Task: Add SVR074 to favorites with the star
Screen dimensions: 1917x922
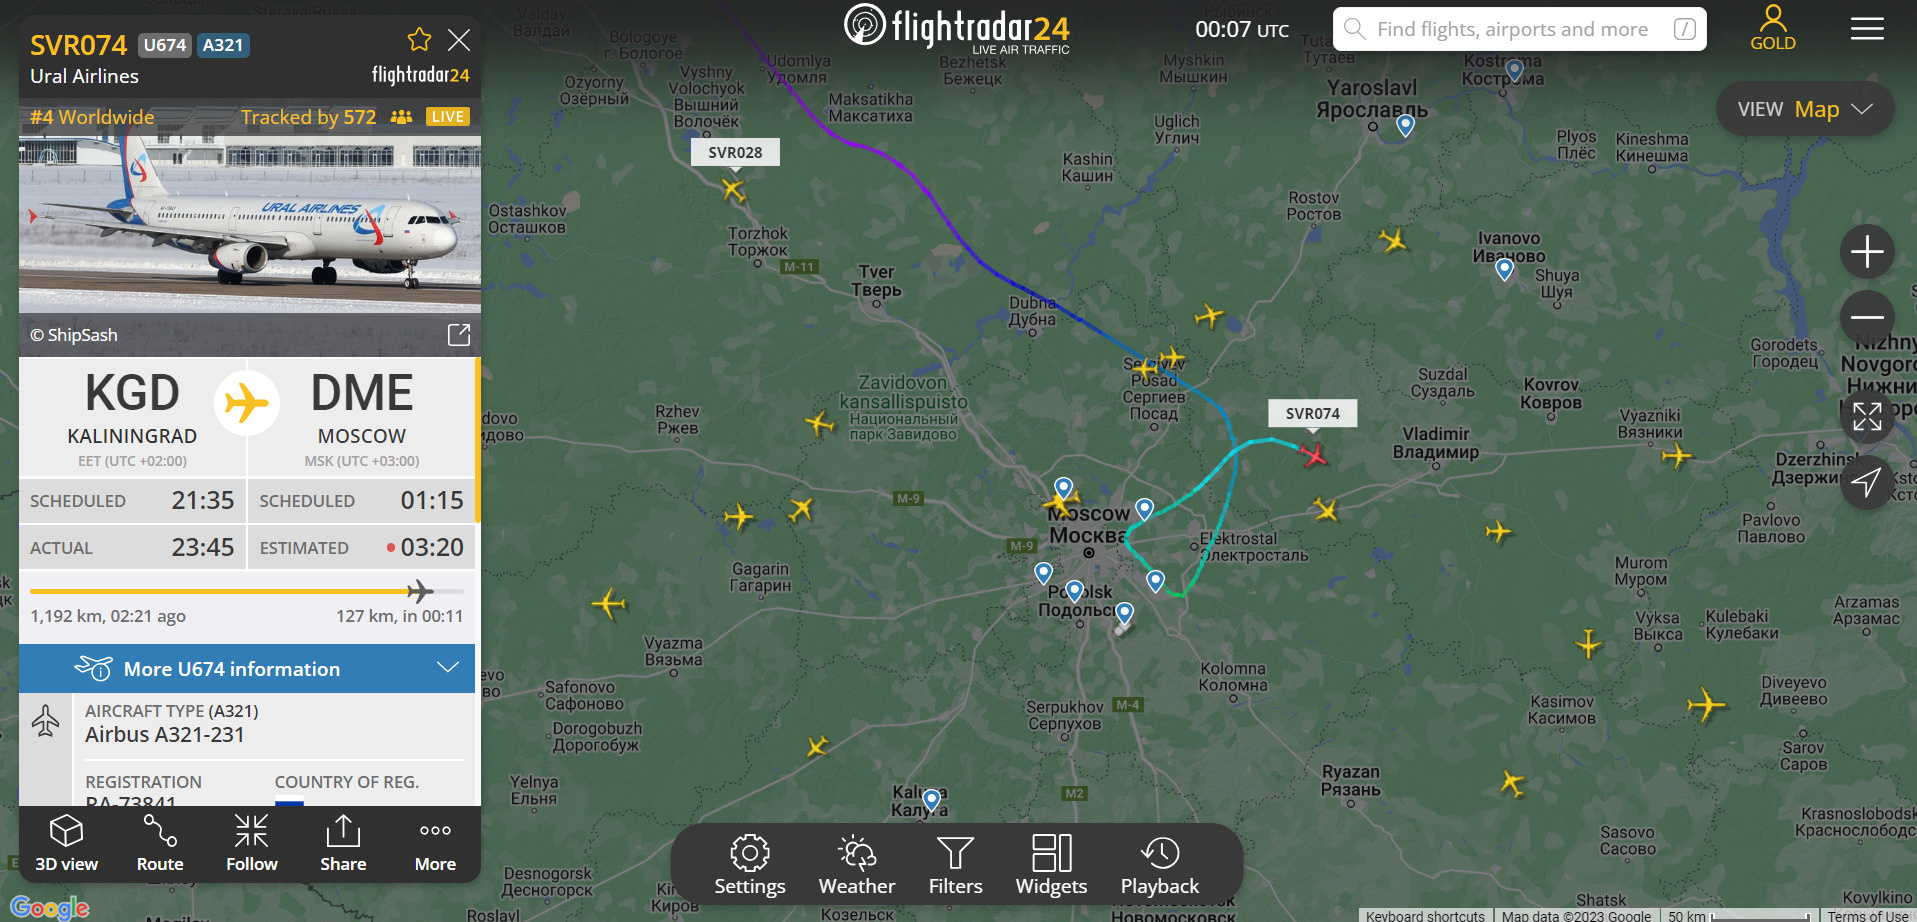Action: click(x=419, y=40)
